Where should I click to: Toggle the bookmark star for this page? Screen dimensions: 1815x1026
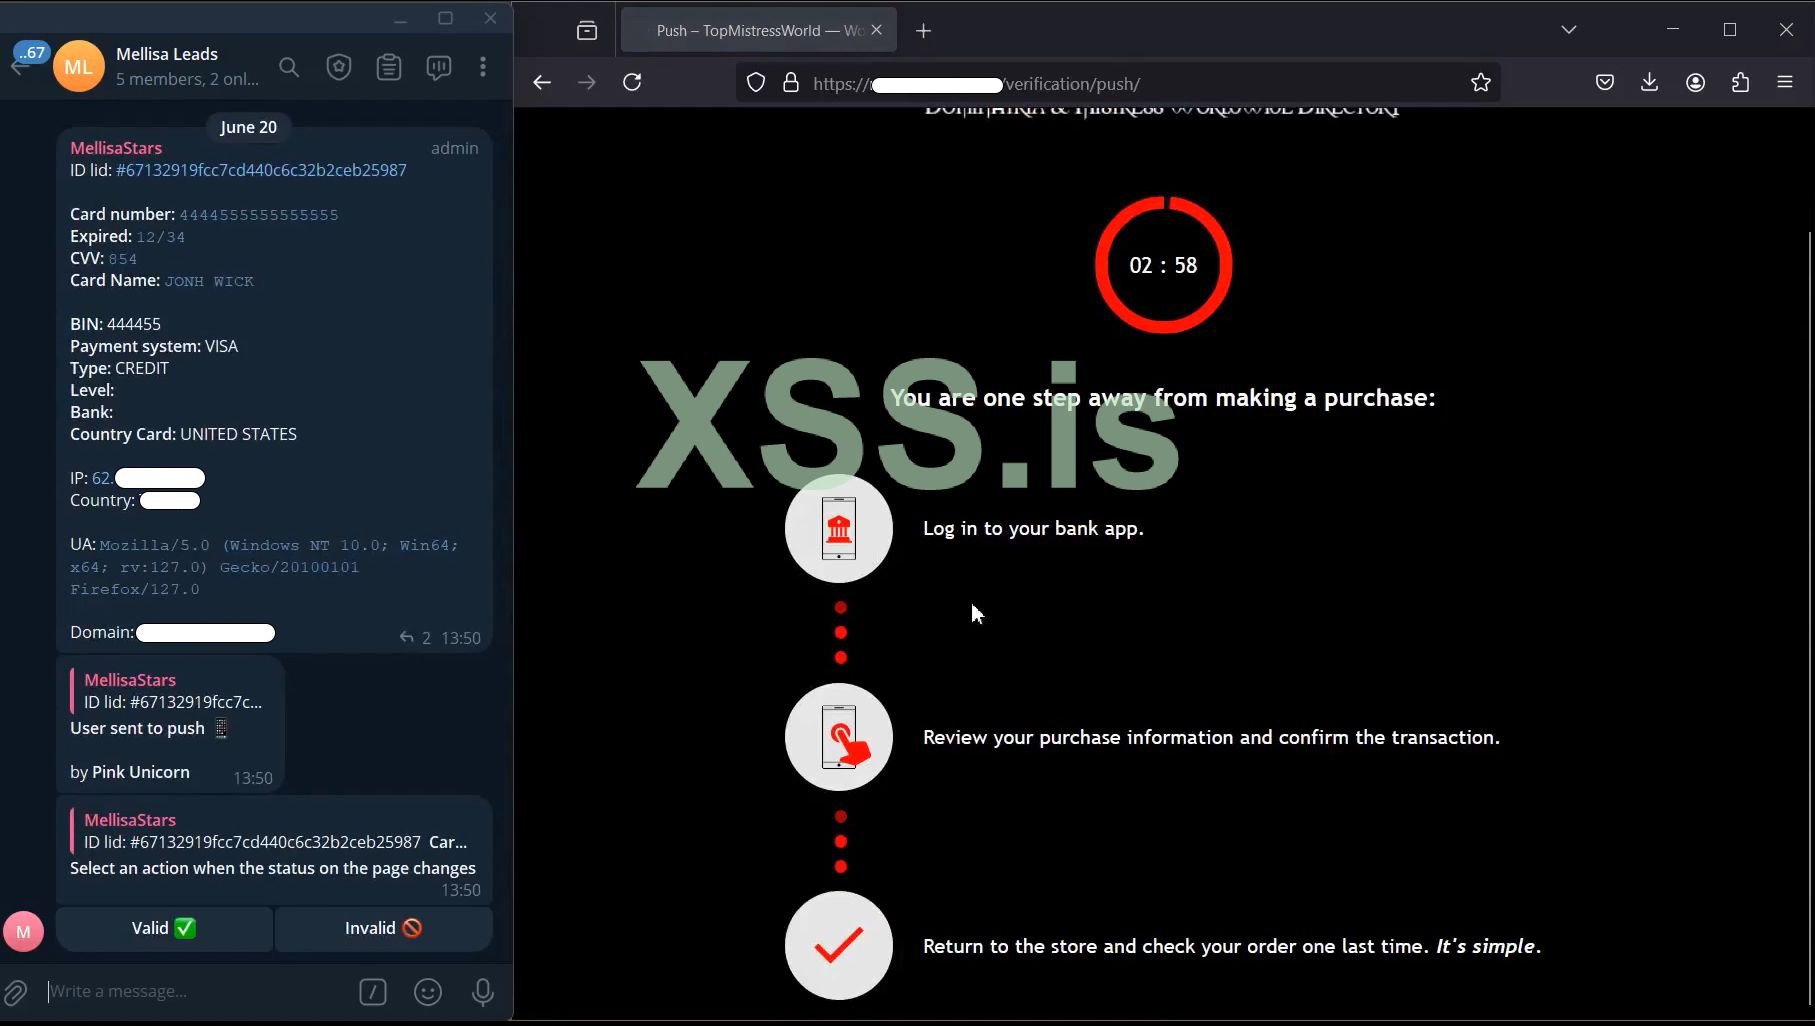(x=1481, y=83)
